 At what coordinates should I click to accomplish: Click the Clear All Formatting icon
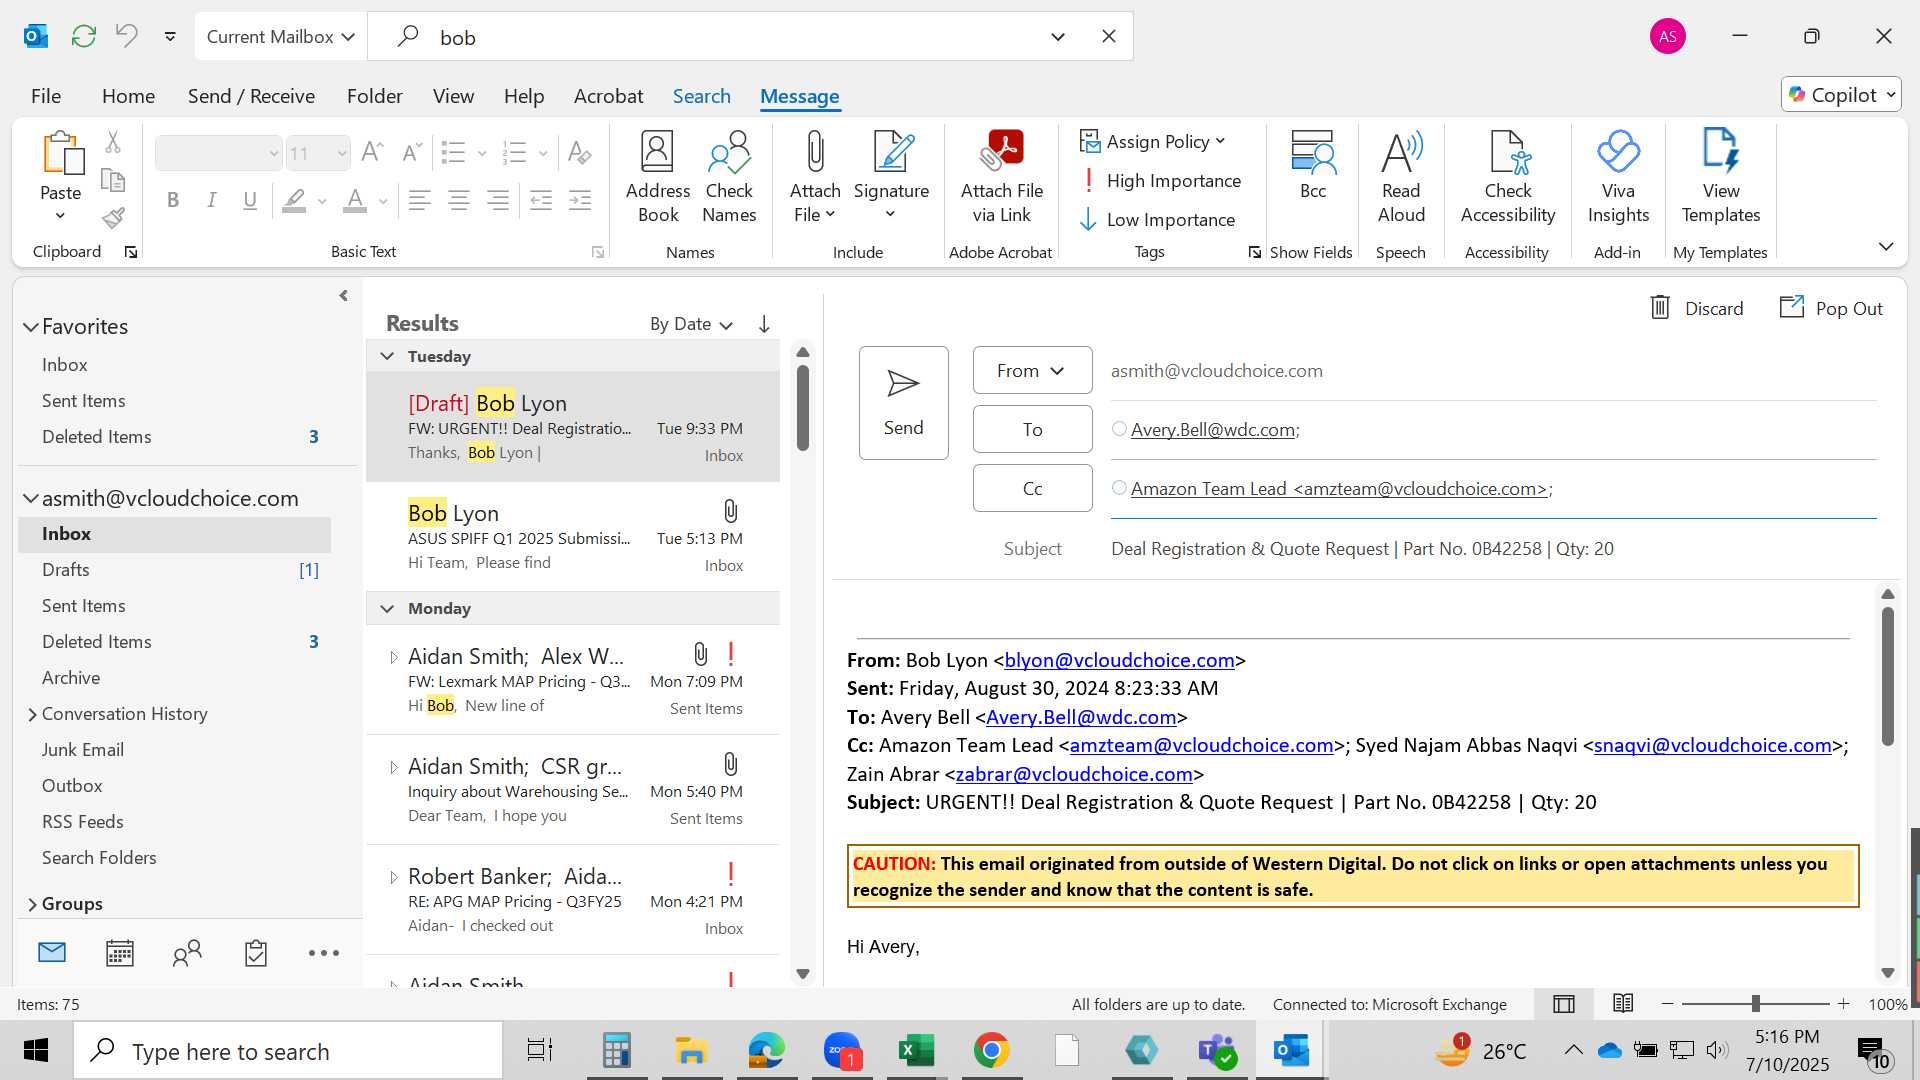coord(580,153)
